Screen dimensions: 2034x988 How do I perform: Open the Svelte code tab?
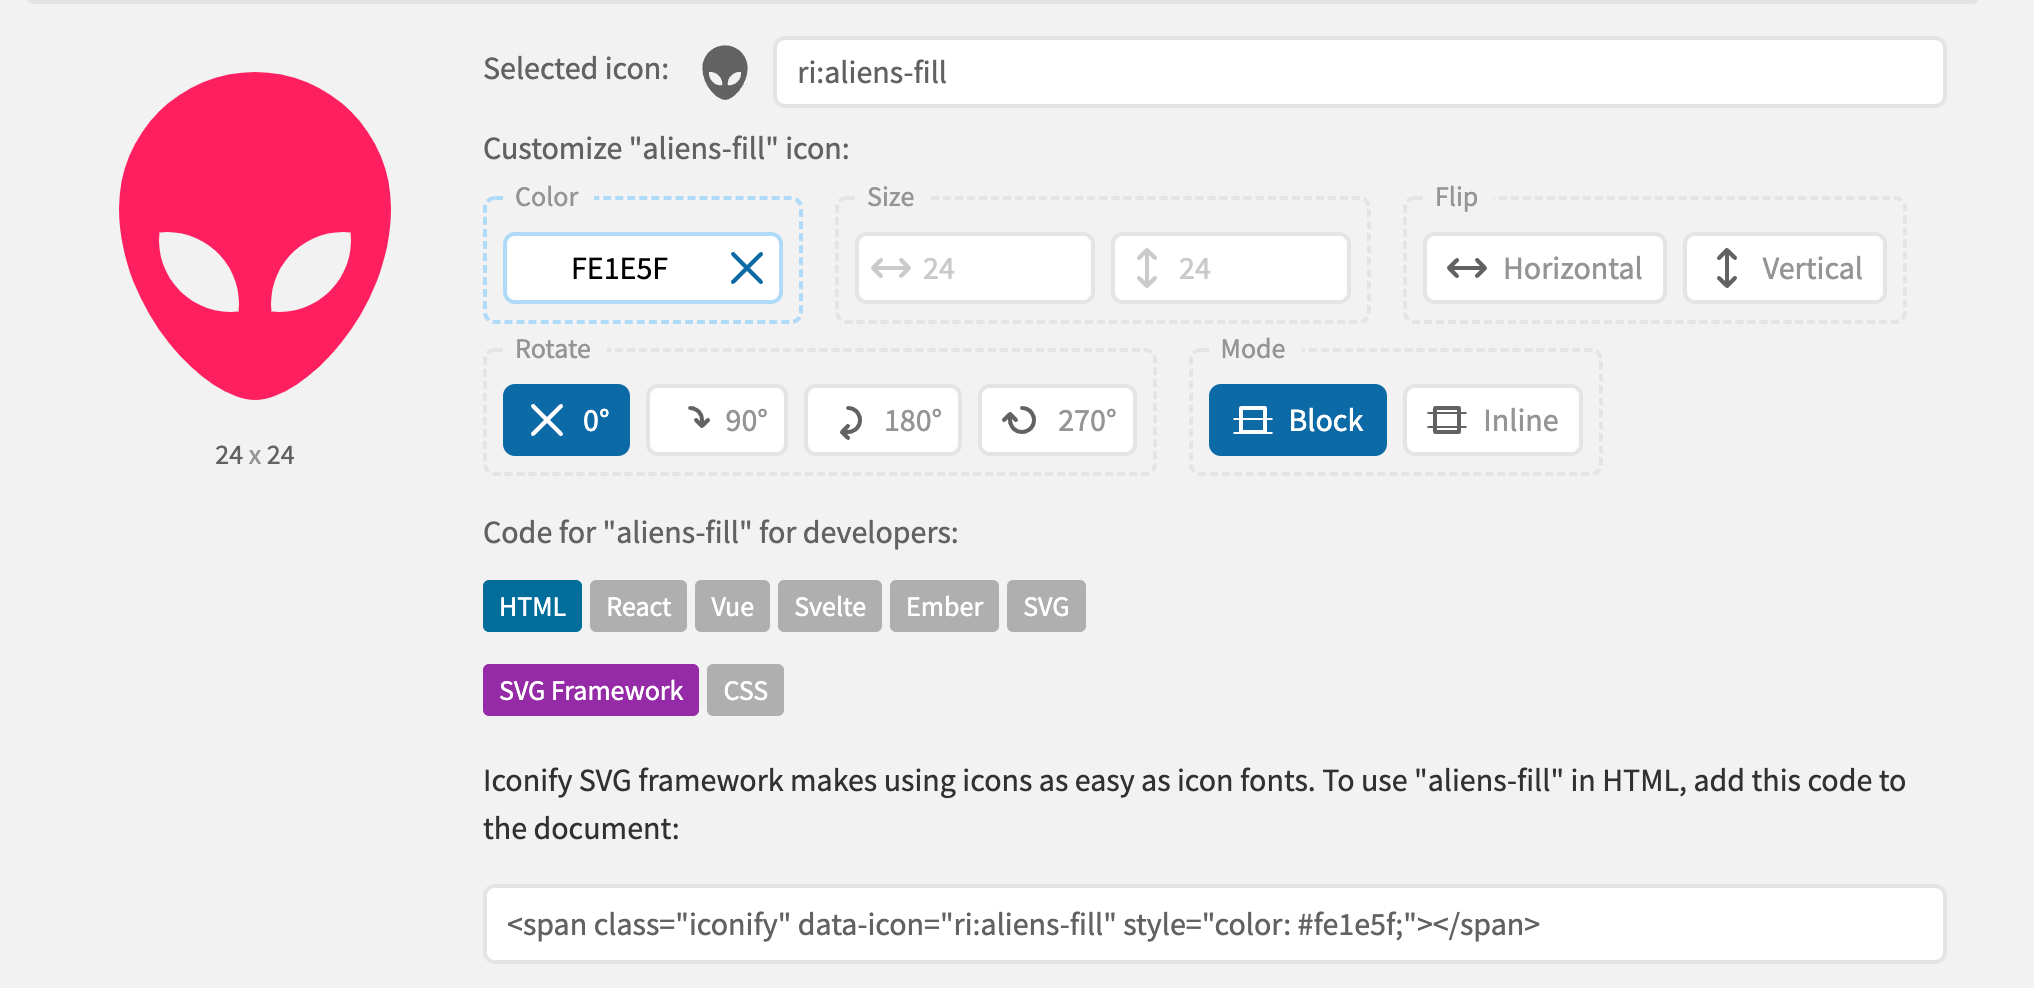830,606
